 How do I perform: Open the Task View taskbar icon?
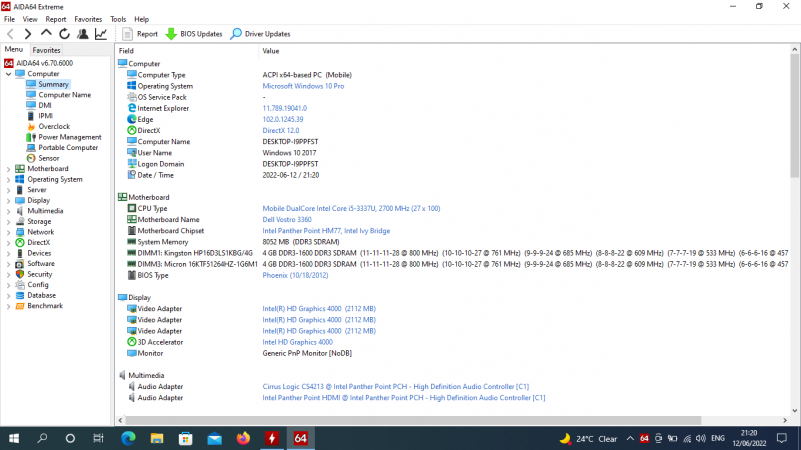pos(98,438)
